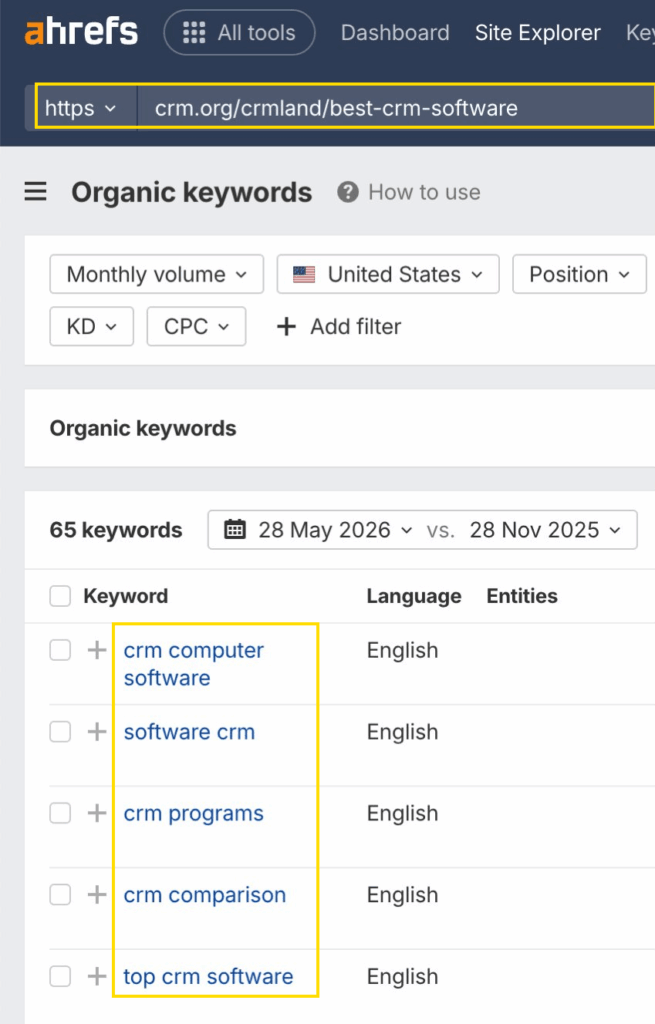
Task: Open the KD filter dropdown
Action: click(91, 326)
